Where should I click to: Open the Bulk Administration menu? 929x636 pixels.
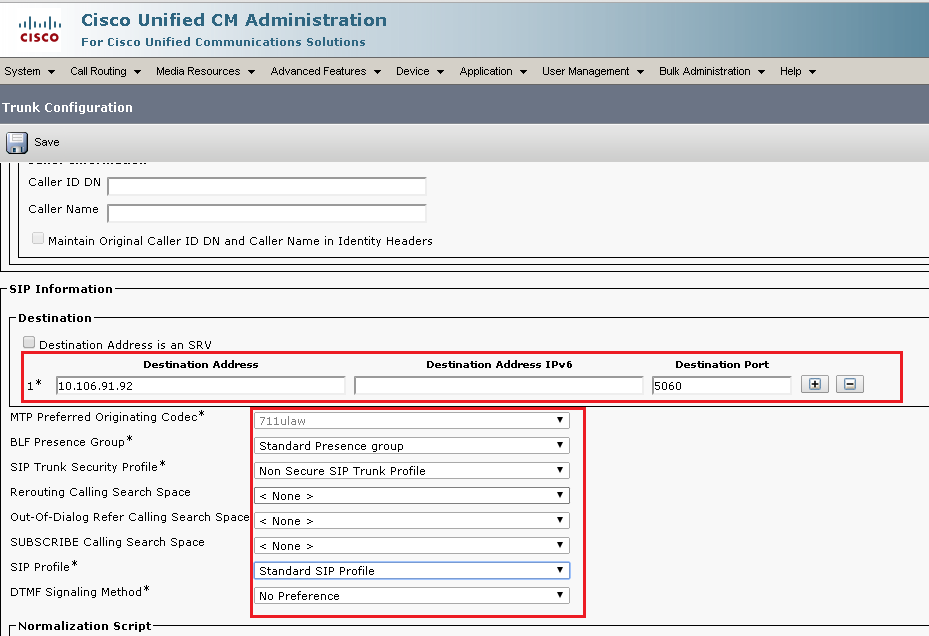point(712,71)
